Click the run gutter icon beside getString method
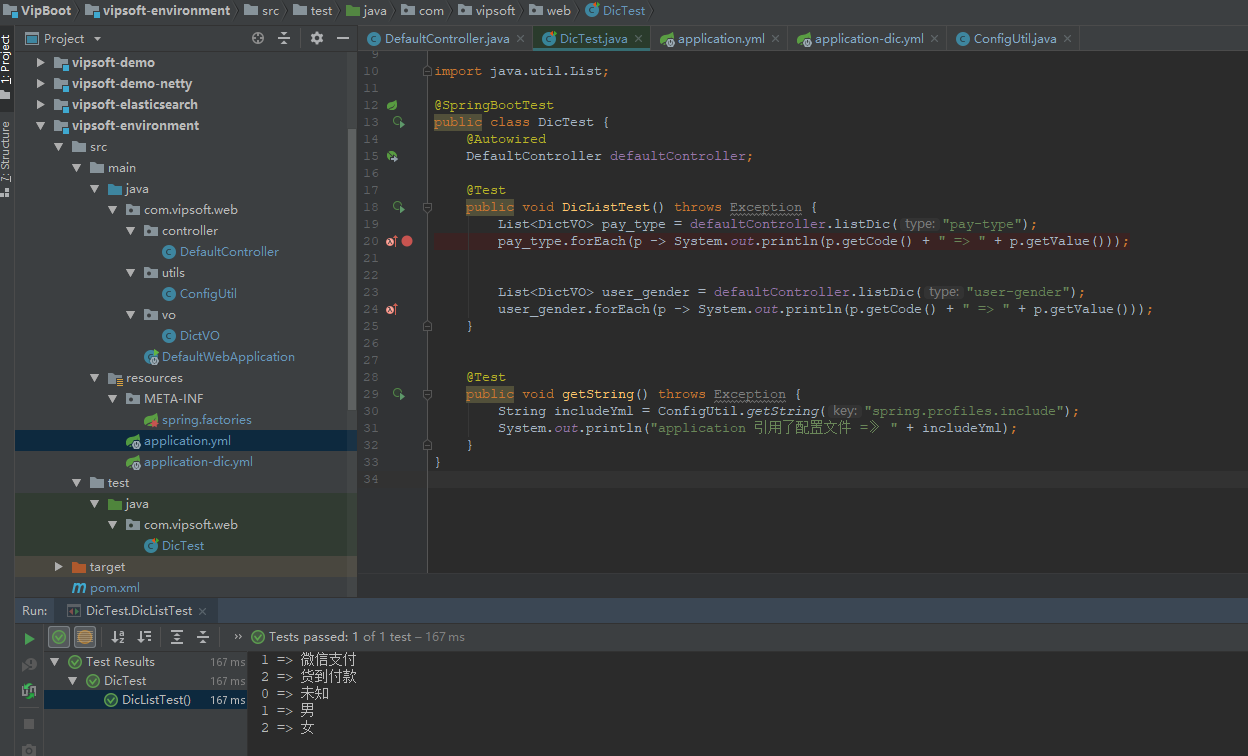The image size is (1248, 756). [x=398, y=394]
